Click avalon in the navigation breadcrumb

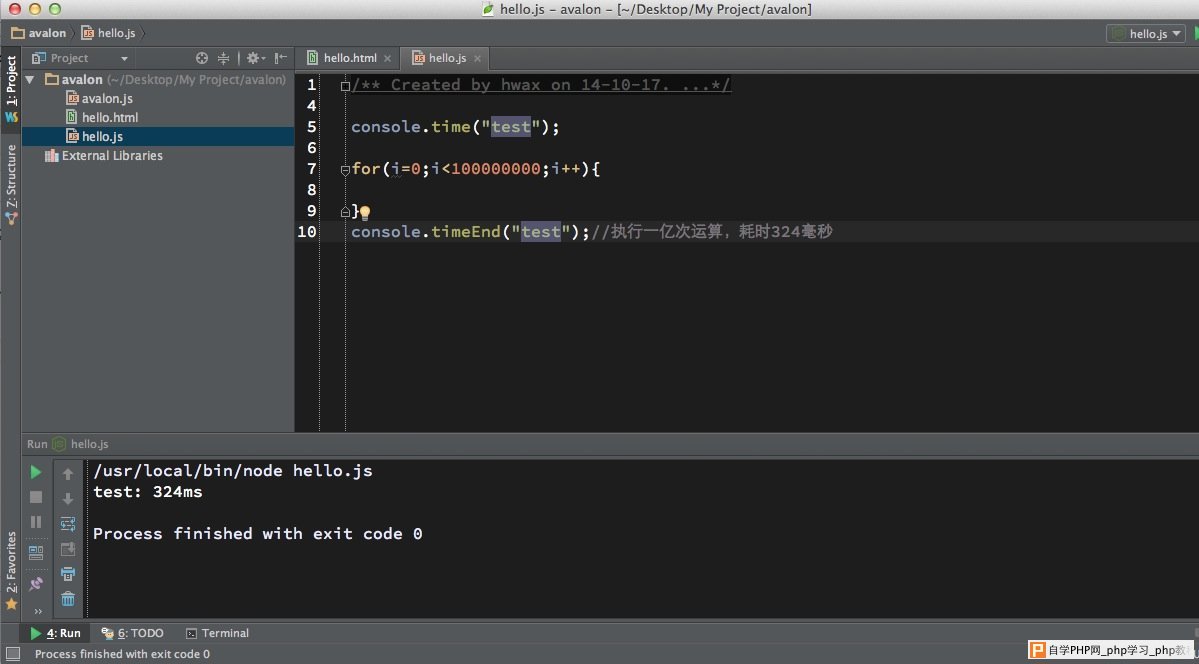[x=39, y=33]
